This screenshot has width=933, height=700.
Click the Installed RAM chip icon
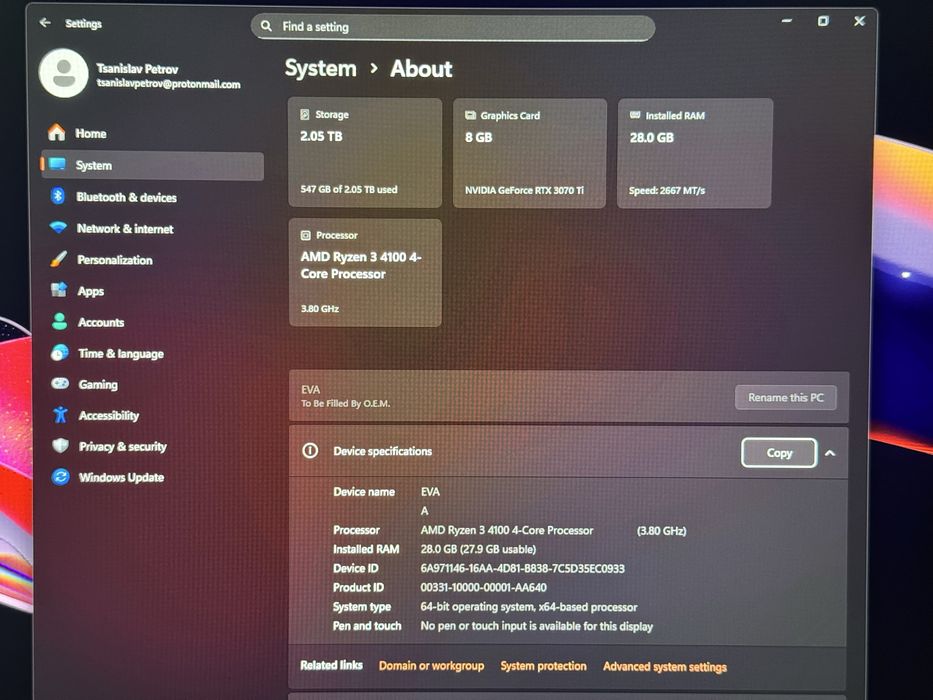635,115
